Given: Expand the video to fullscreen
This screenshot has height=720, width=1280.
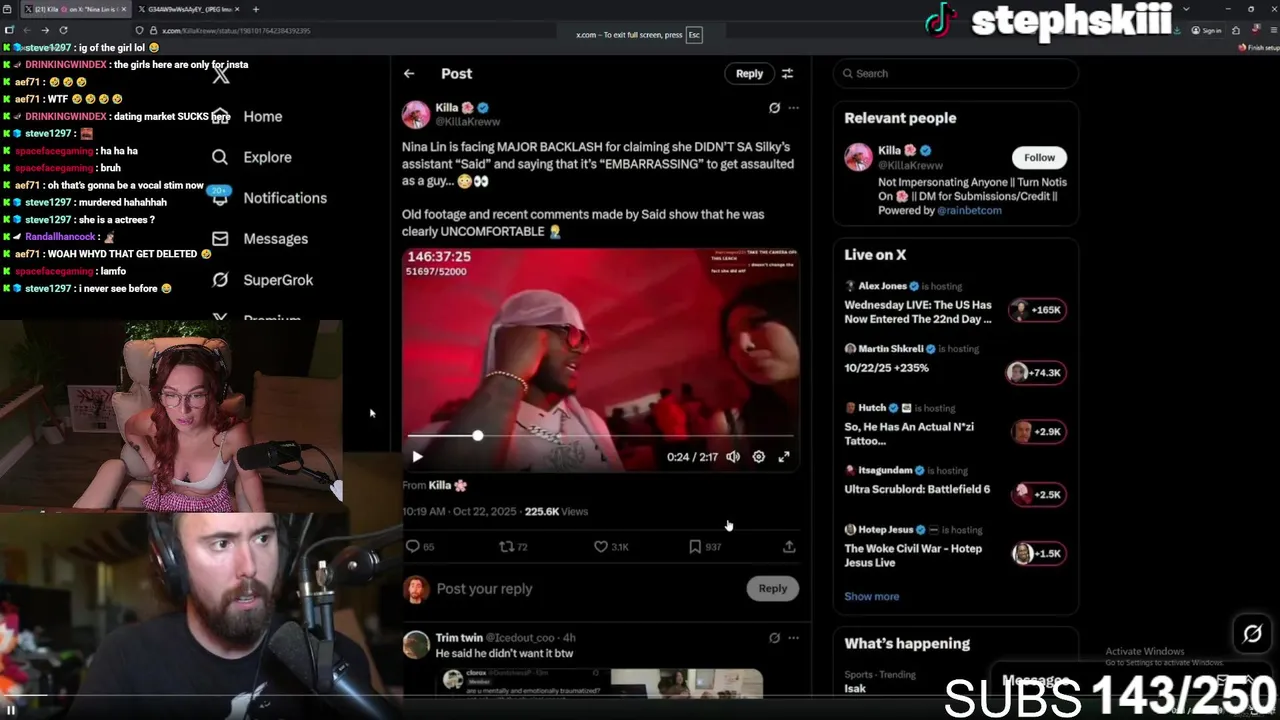Looking at the screenshot, I should (x=784, y=457).
